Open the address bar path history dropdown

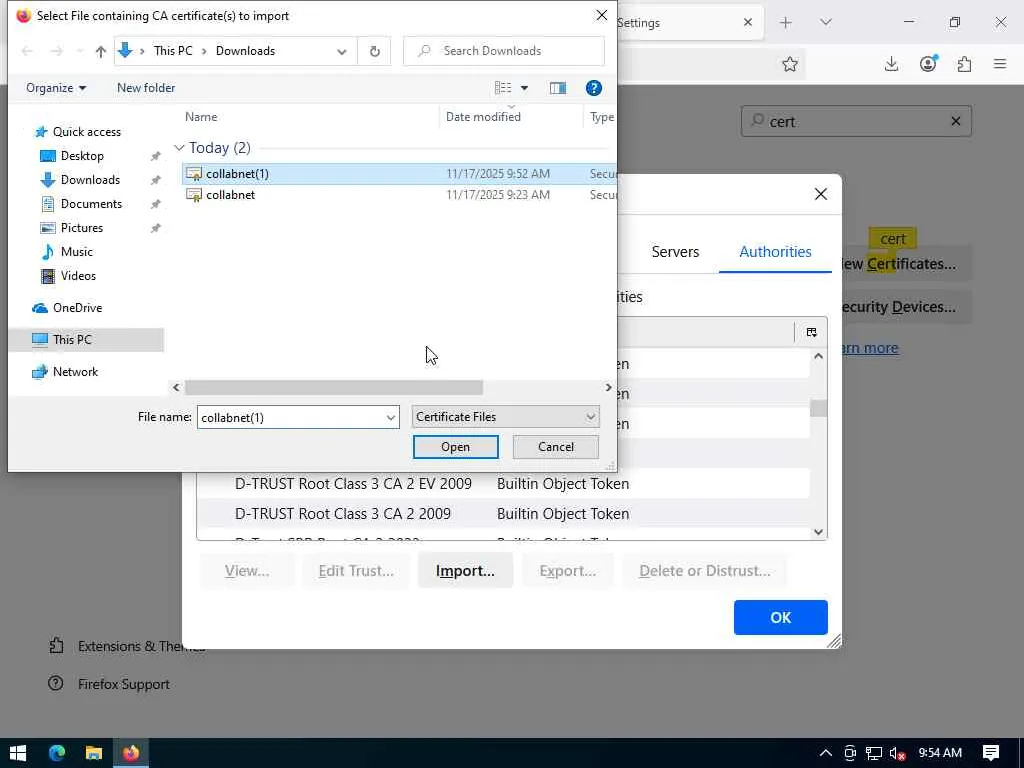tap(341, 51)
